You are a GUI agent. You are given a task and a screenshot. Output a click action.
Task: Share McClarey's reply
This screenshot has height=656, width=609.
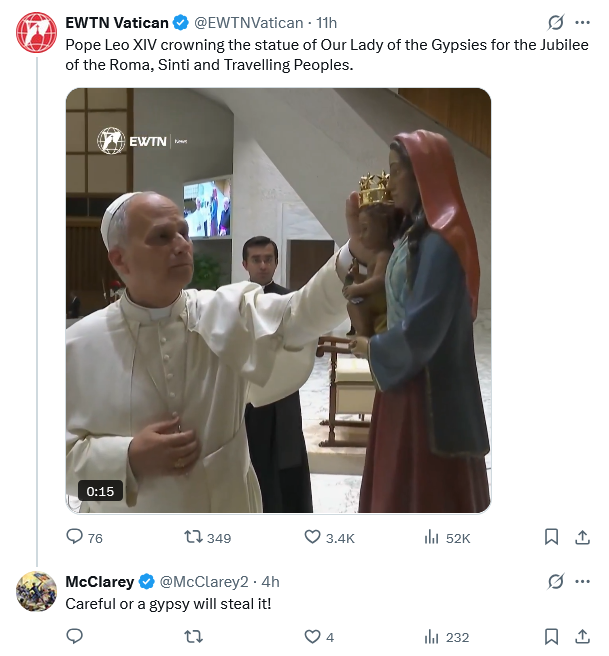click(581, 636)
